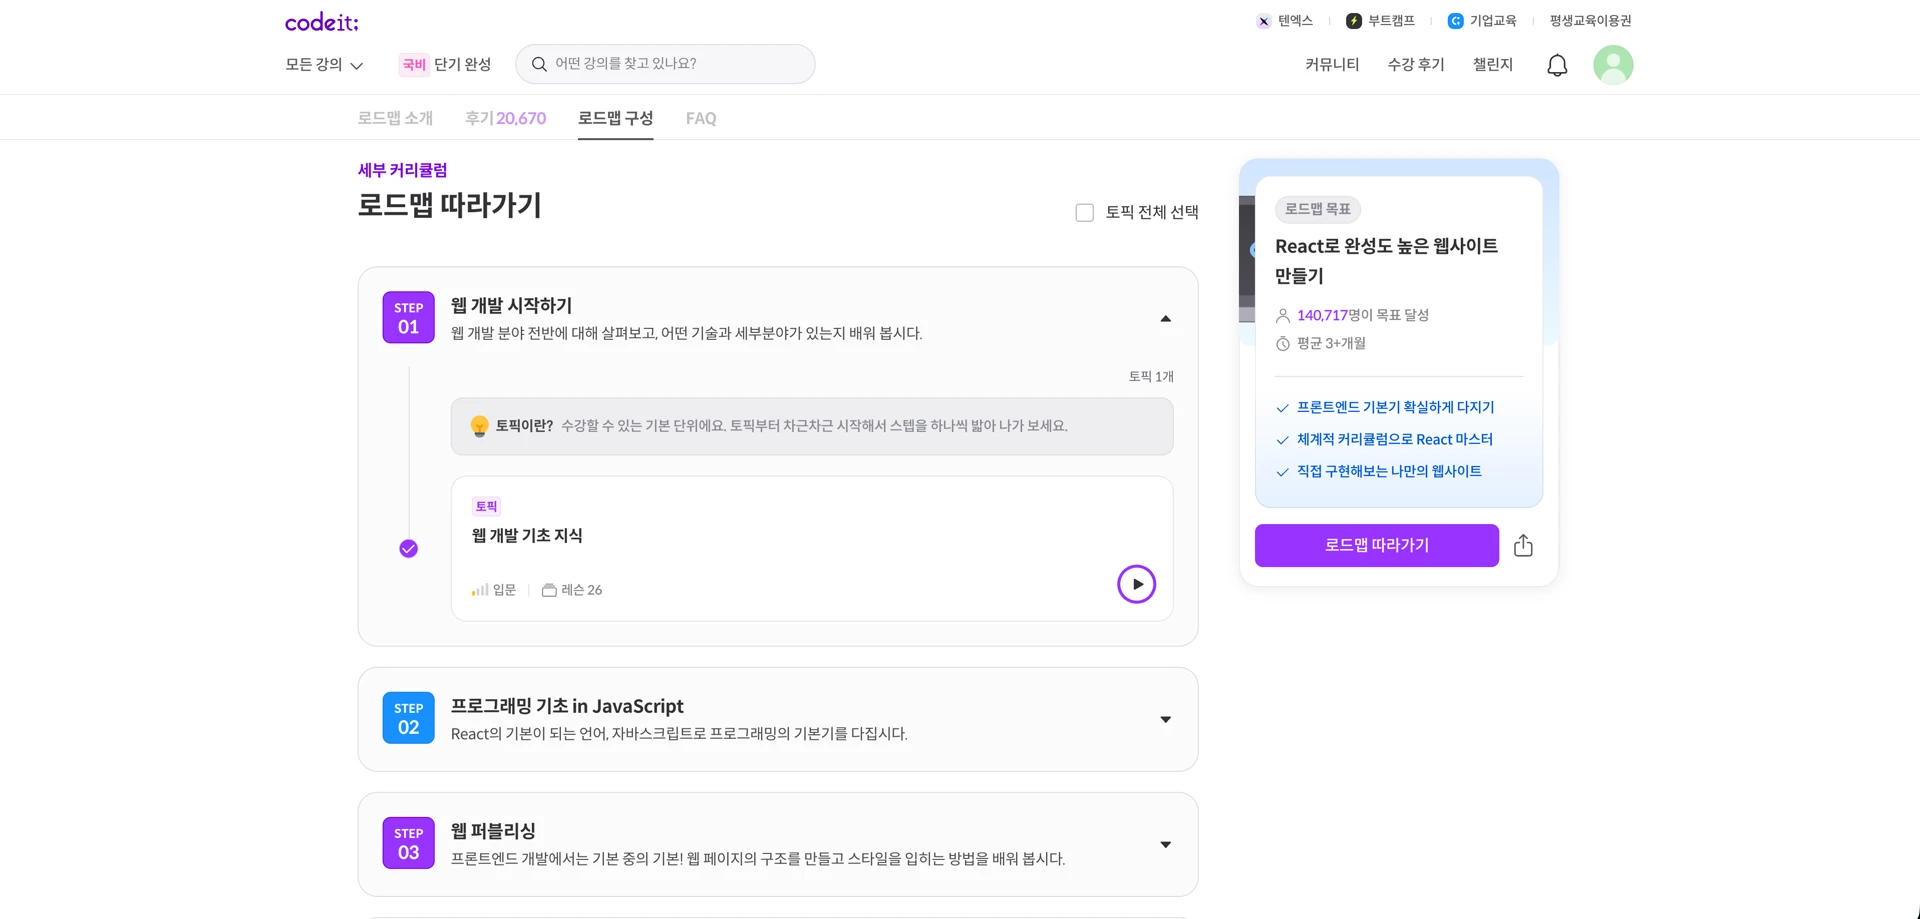1920x919 pixels.
Task: Click the 프로그래밍 기초 in JavaScript title
Action: pos(567,706)
